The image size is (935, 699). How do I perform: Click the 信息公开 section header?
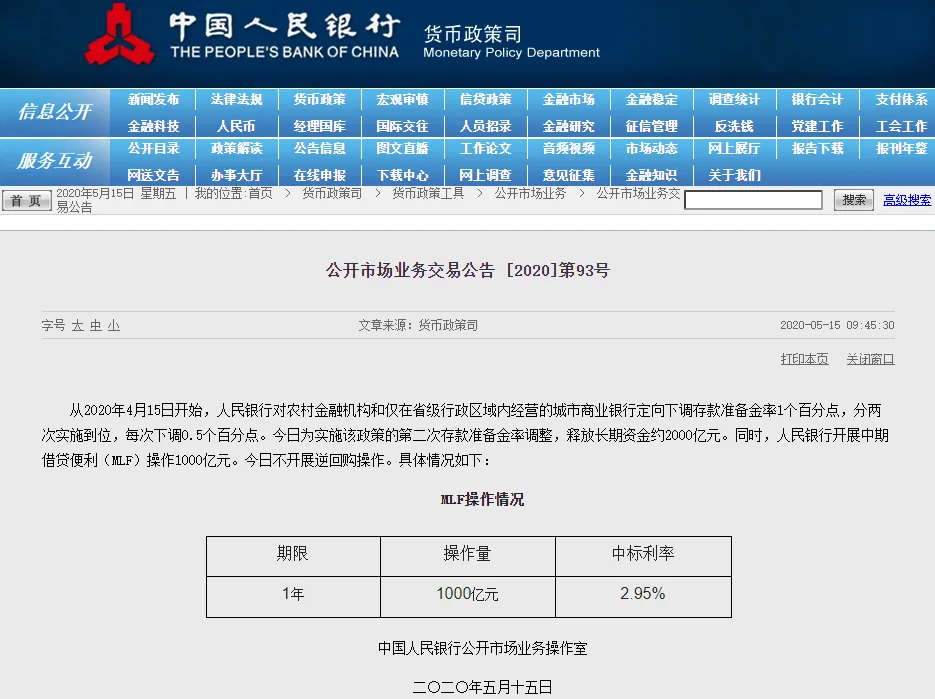click(55, 112)
